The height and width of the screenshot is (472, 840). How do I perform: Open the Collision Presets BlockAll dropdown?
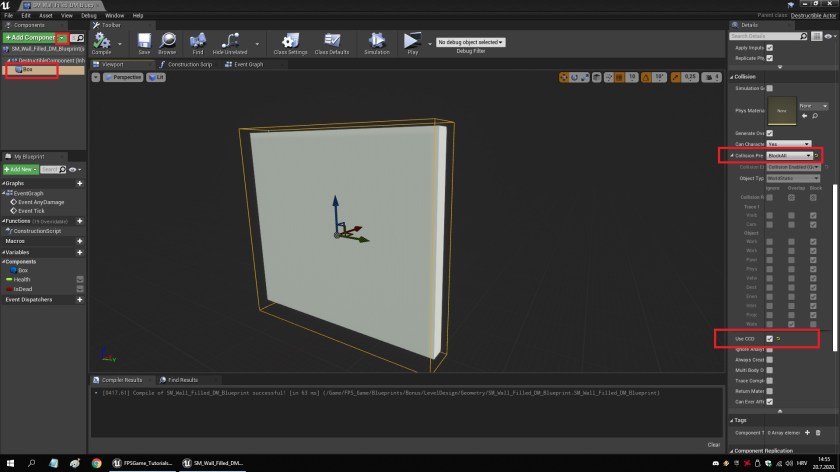[787, 156]
